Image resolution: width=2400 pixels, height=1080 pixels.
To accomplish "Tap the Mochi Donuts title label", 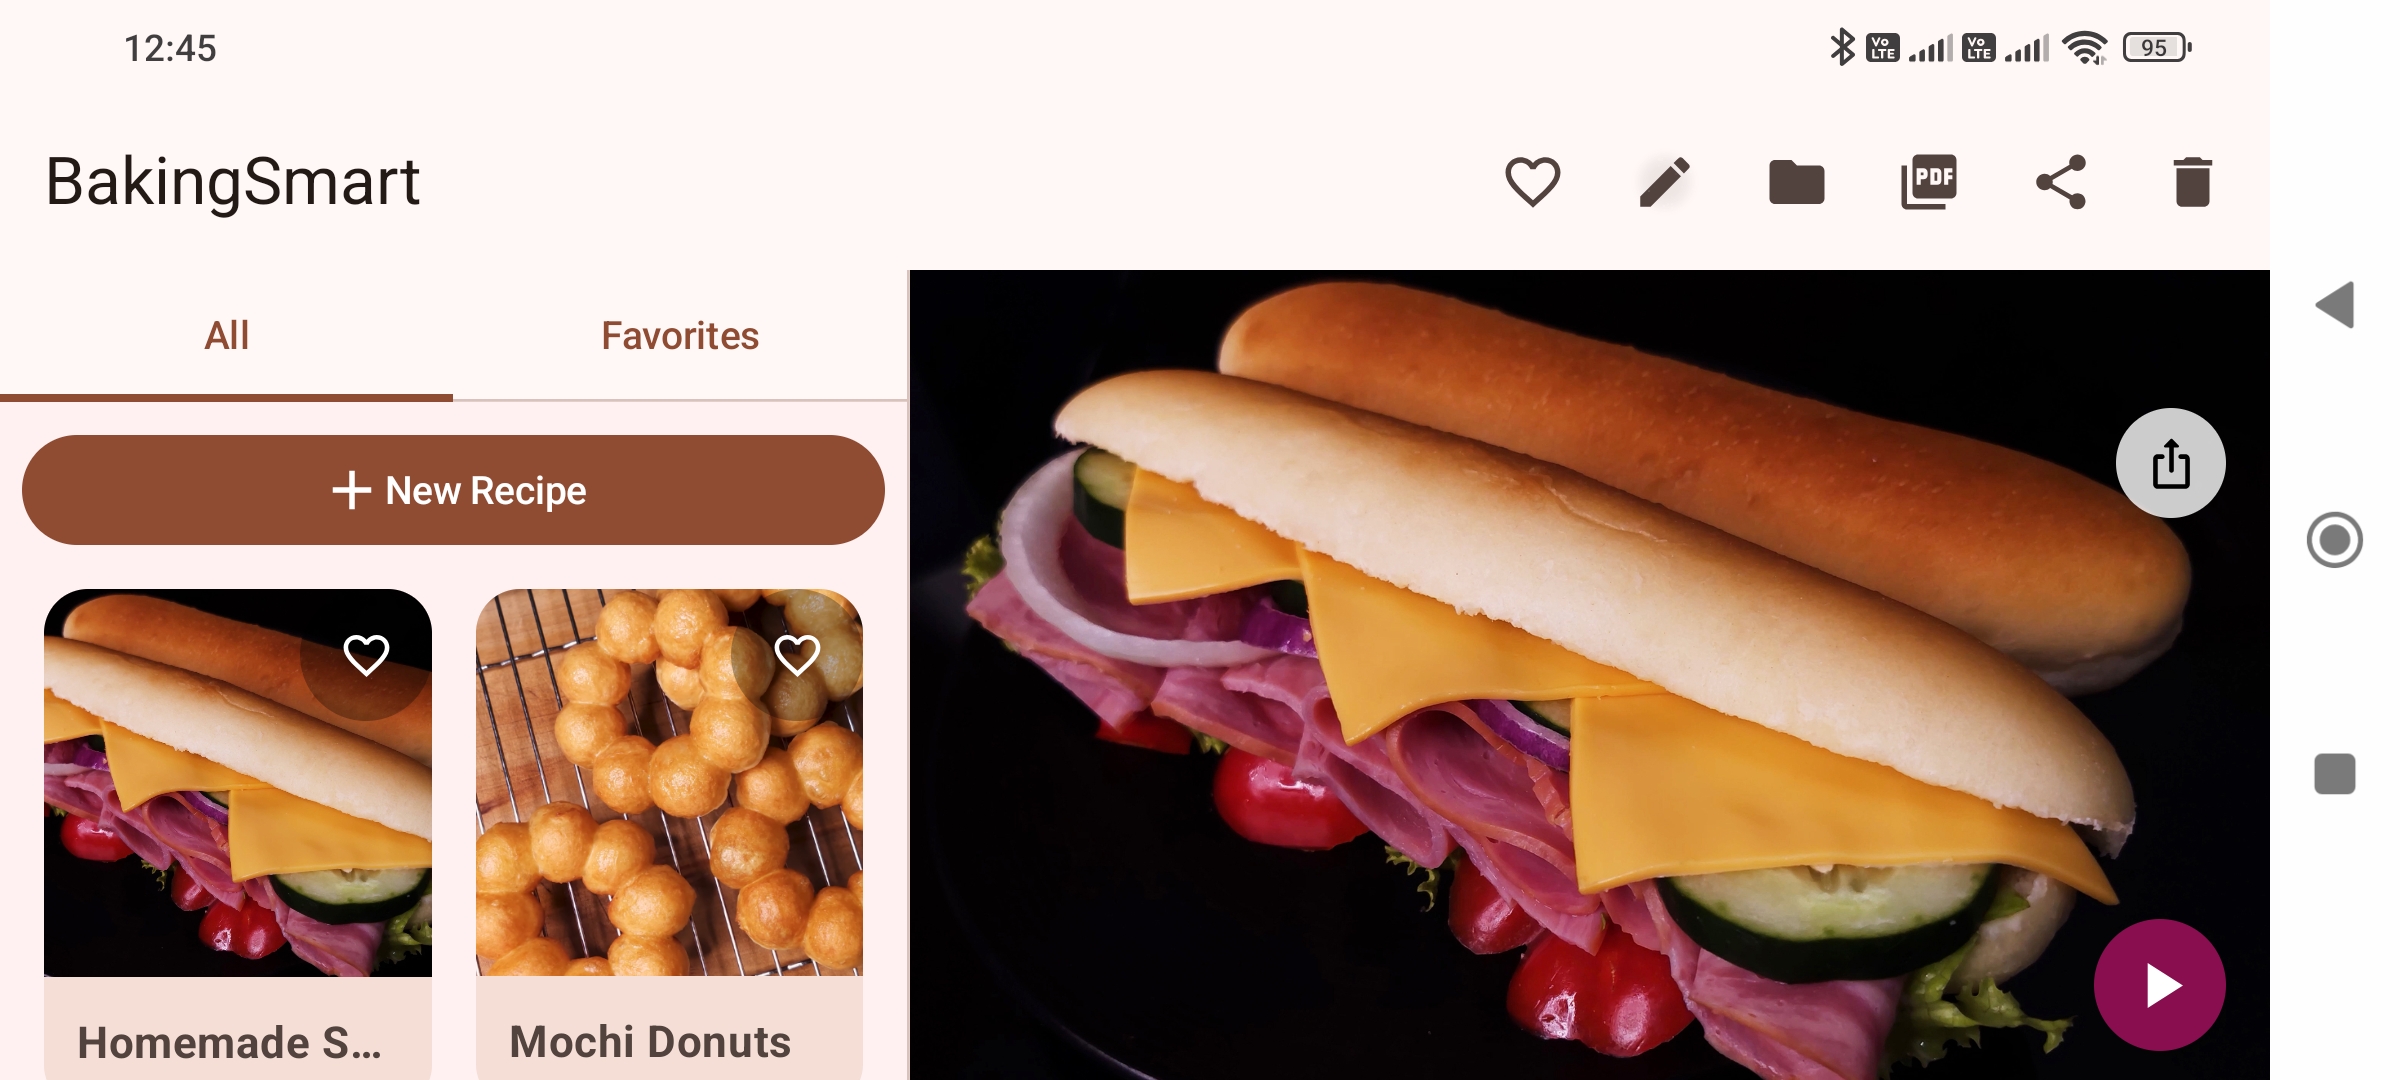I will tap(650, 1042).
